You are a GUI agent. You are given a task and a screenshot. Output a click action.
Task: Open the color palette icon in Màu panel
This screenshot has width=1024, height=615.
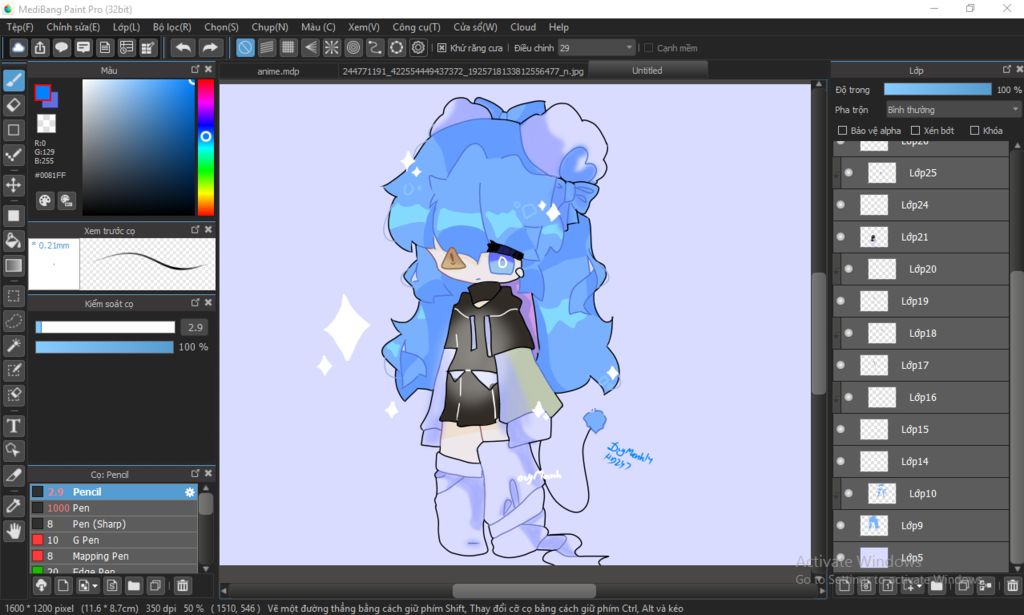tap(44, 200)
